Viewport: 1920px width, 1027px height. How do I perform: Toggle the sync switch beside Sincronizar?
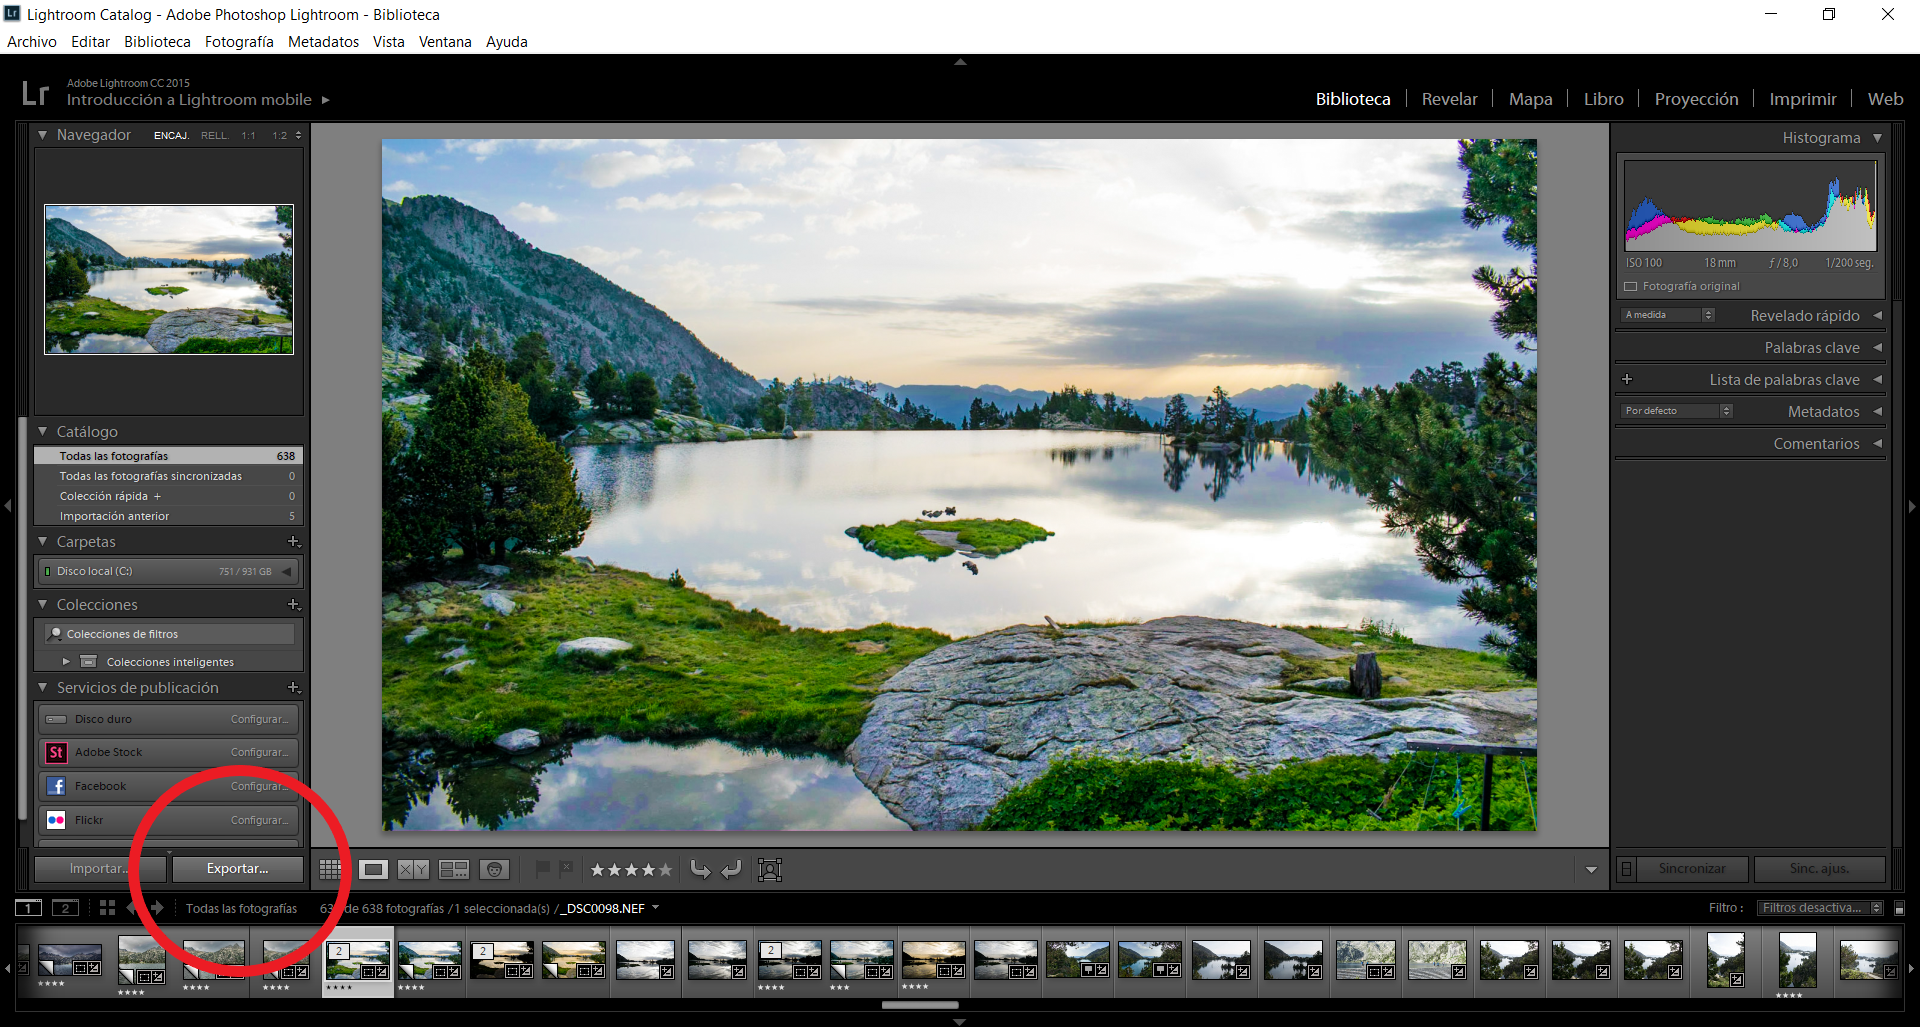coord(1627,869)
